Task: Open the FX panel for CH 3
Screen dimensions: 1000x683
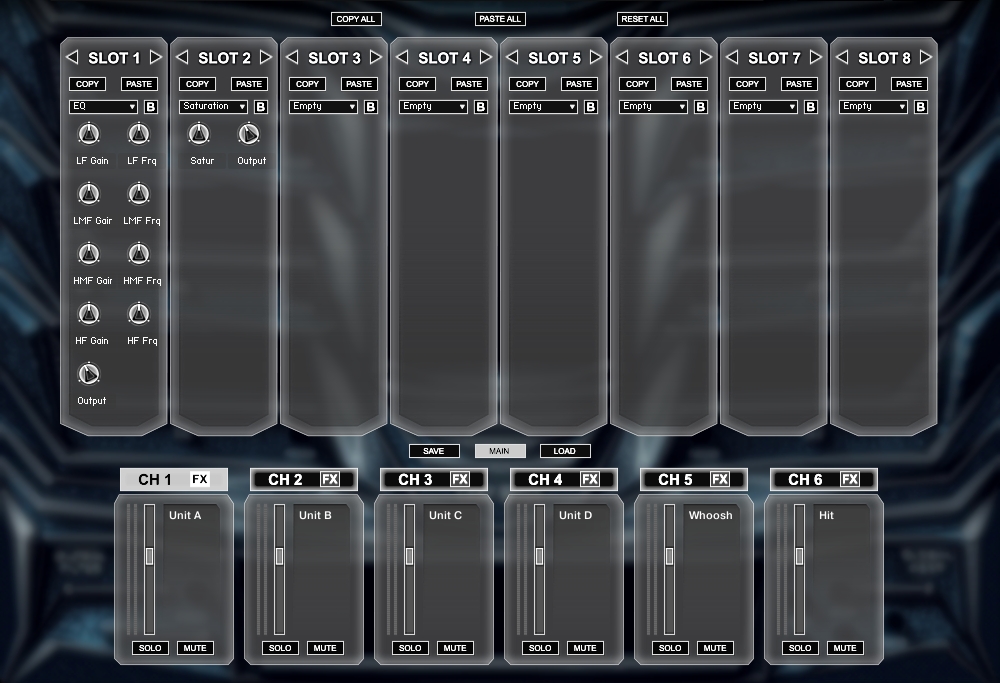Action: 460,480
